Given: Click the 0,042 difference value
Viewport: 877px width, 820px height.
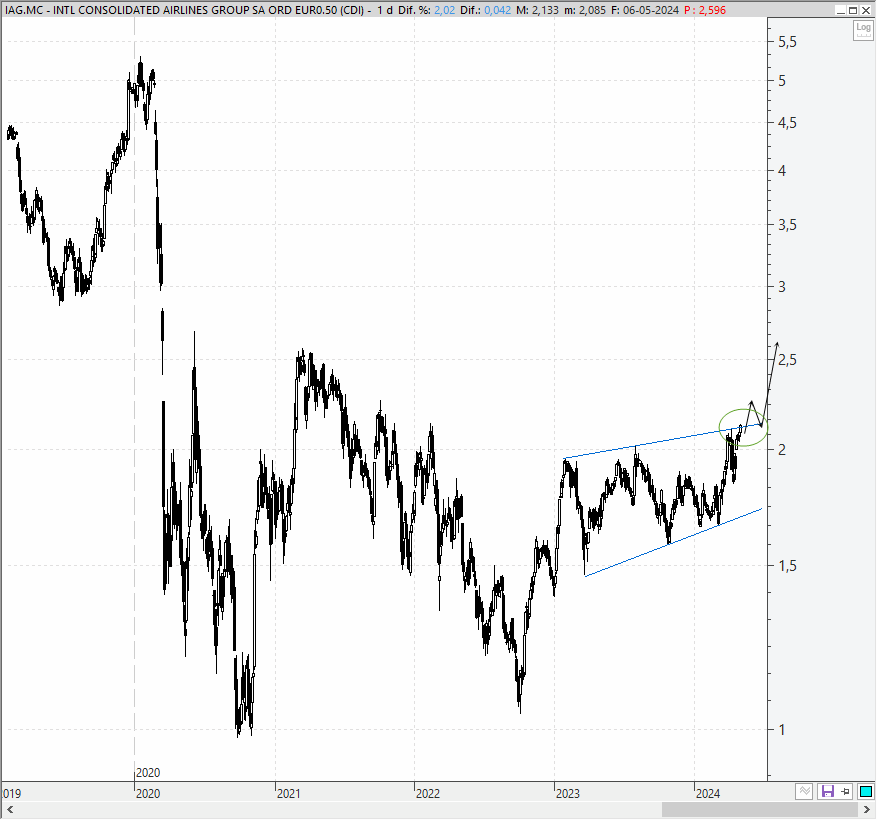Looking at the screenshot, I should [497, 10].
